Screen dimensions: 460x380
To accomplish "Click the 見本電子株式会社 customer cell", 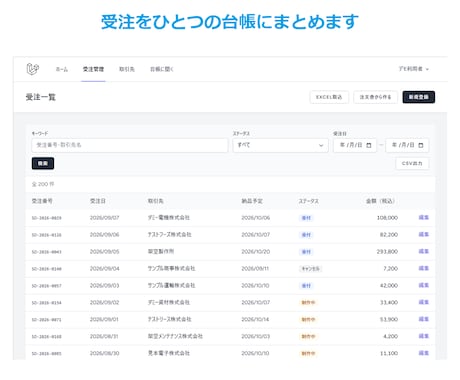I will tap(169, 353).
